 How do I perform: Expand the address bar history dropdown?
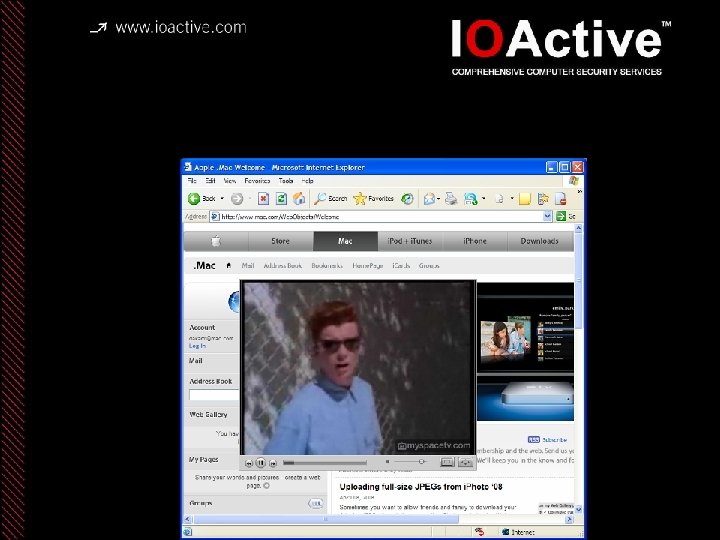coord(547,216)
